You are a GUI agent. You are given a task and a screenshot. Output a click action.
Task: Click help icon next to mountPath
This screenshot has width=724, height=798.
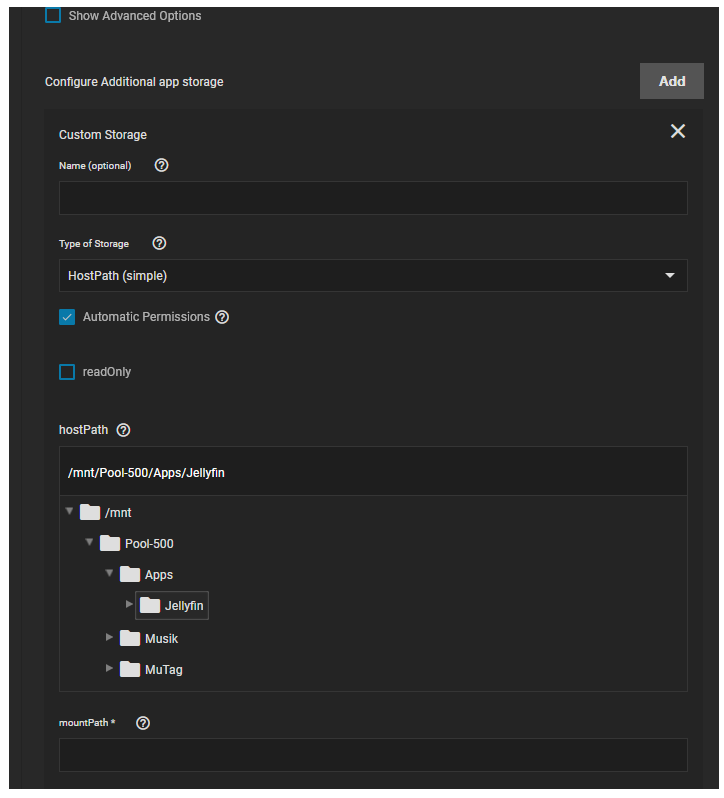(x=142, y=723)
